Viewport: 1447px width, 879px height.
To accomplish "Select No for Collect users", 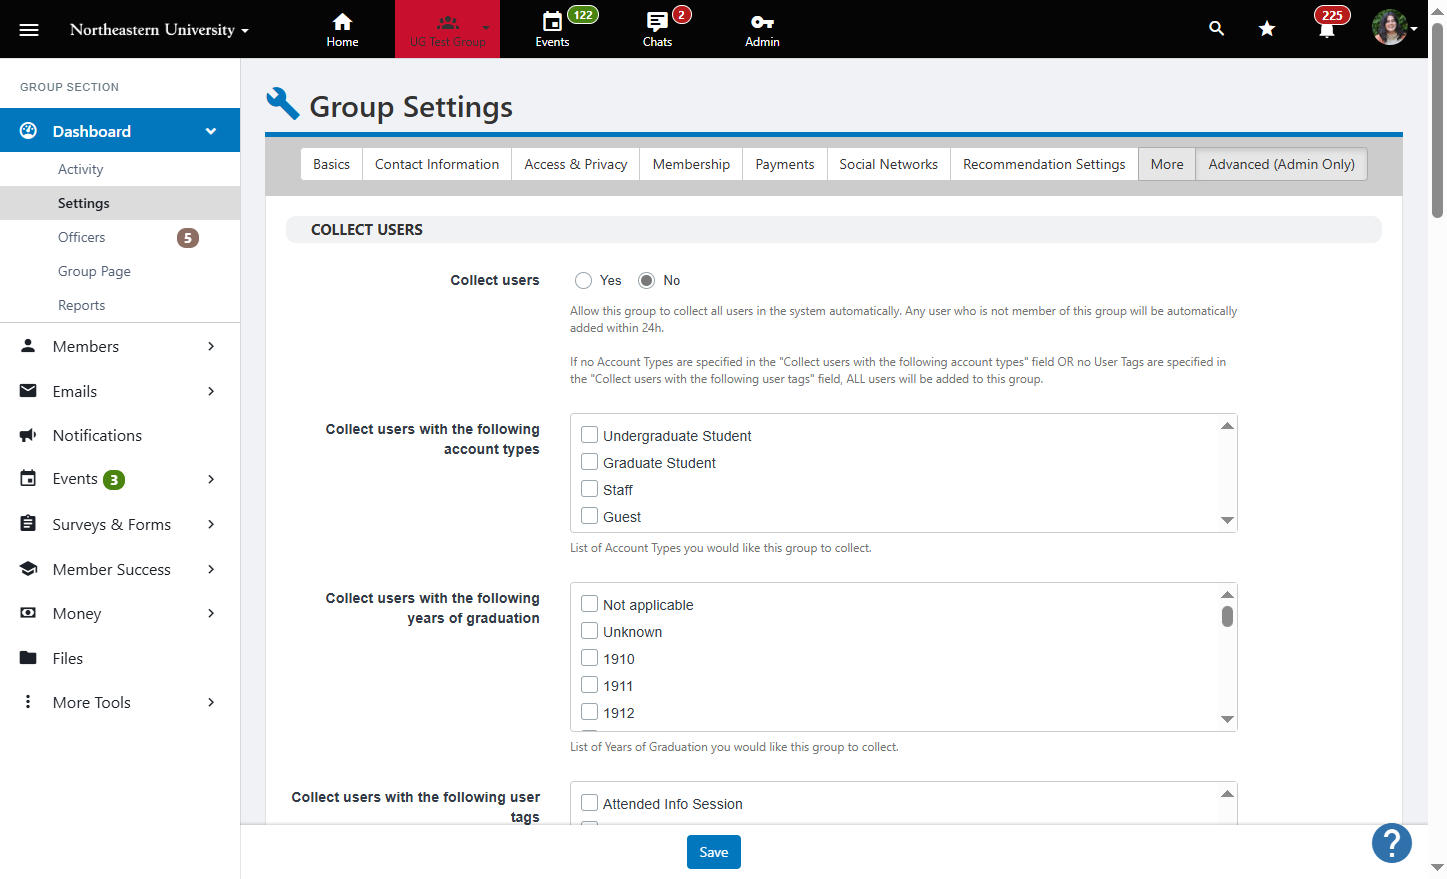I will pyautogui.click(x=646, y=281).
